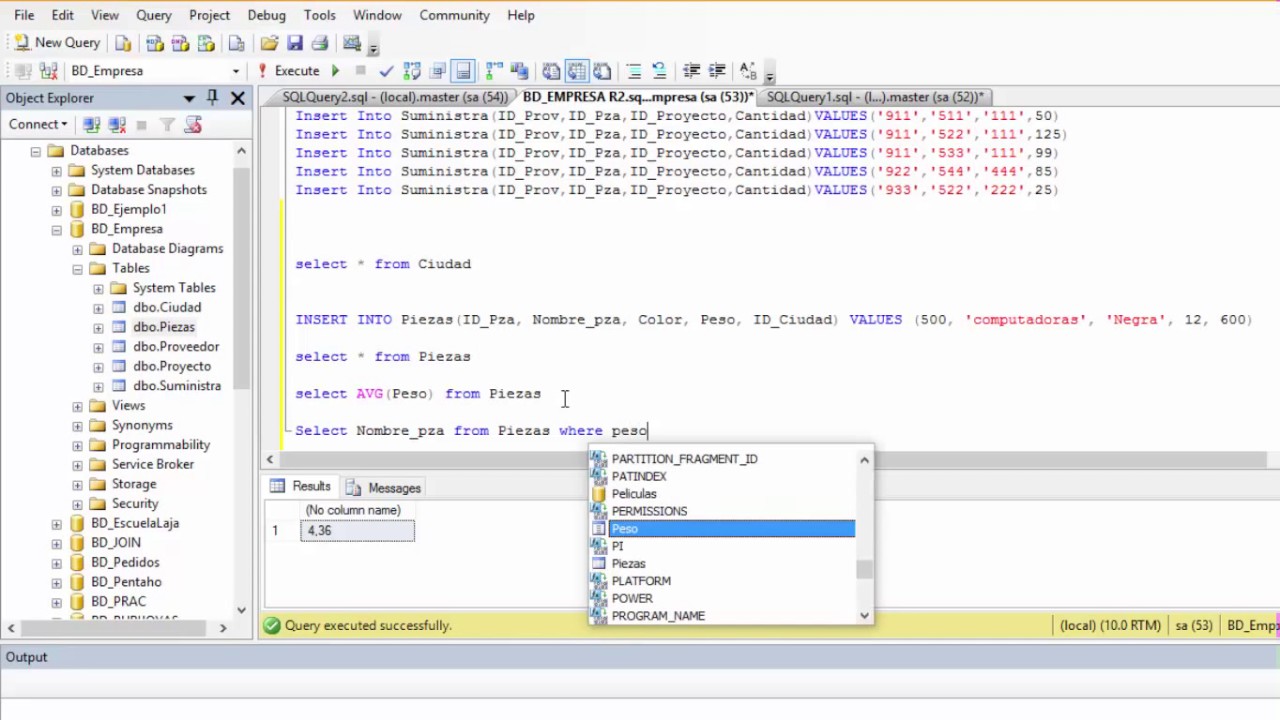1280x720 pixels.
Task: Expand the BD_Ejemplo1 database
Action: pyautogui.click(x=56, y=210)
